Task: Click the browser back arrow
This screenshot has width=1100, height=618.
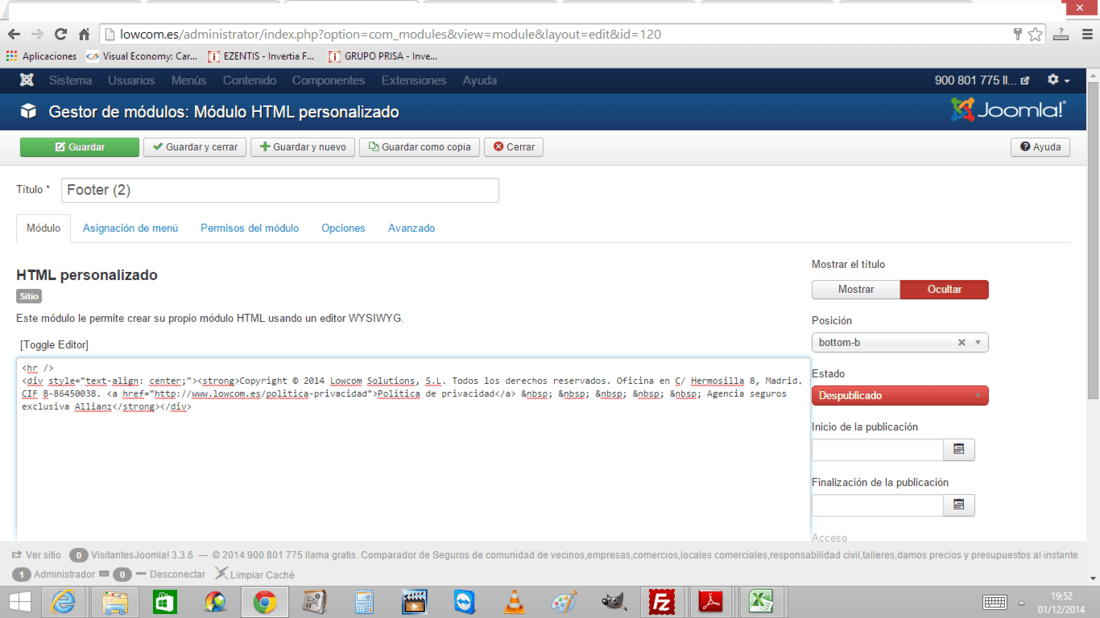Action: [14, 34]
